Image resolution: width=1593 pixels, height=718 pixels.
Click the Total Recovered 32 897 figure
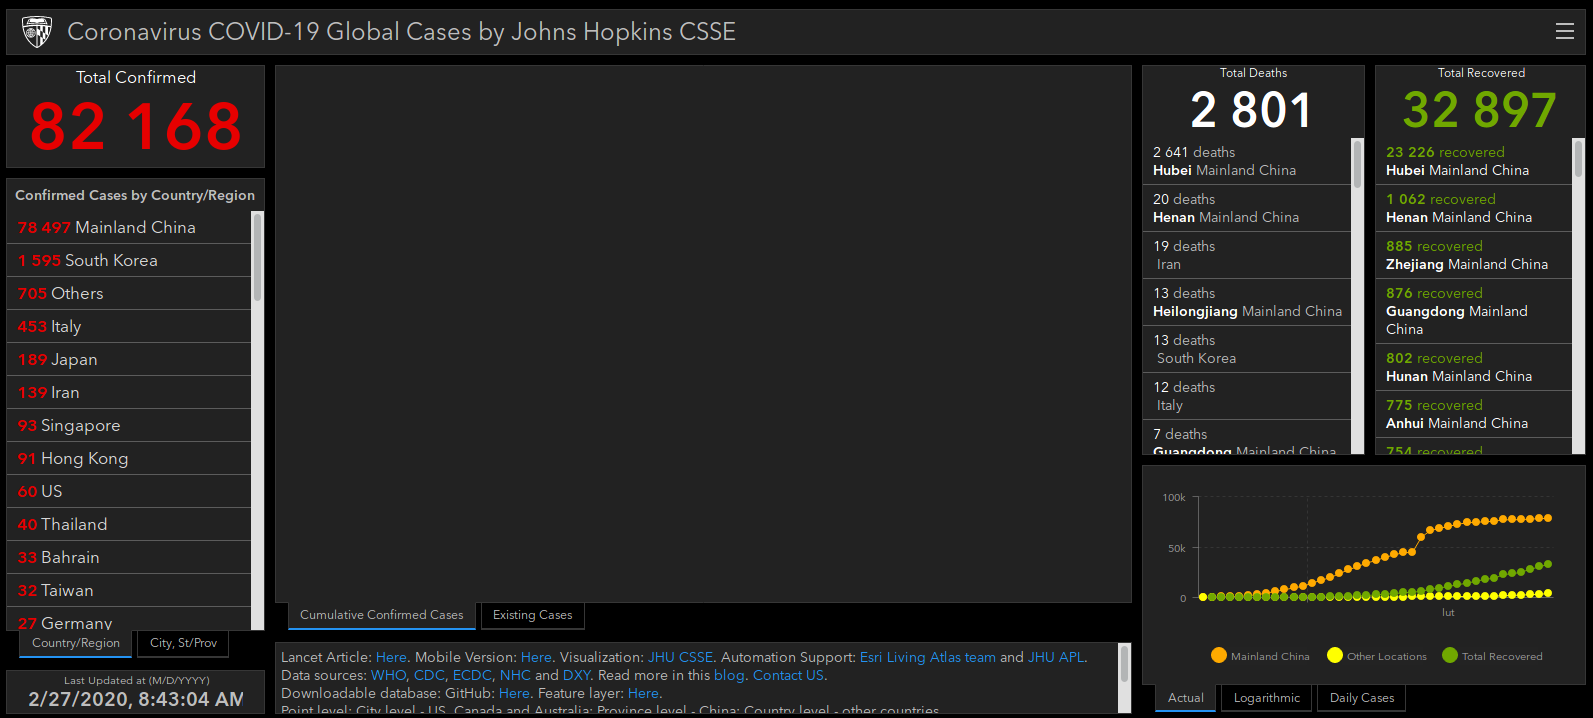tap(1480, 110)
